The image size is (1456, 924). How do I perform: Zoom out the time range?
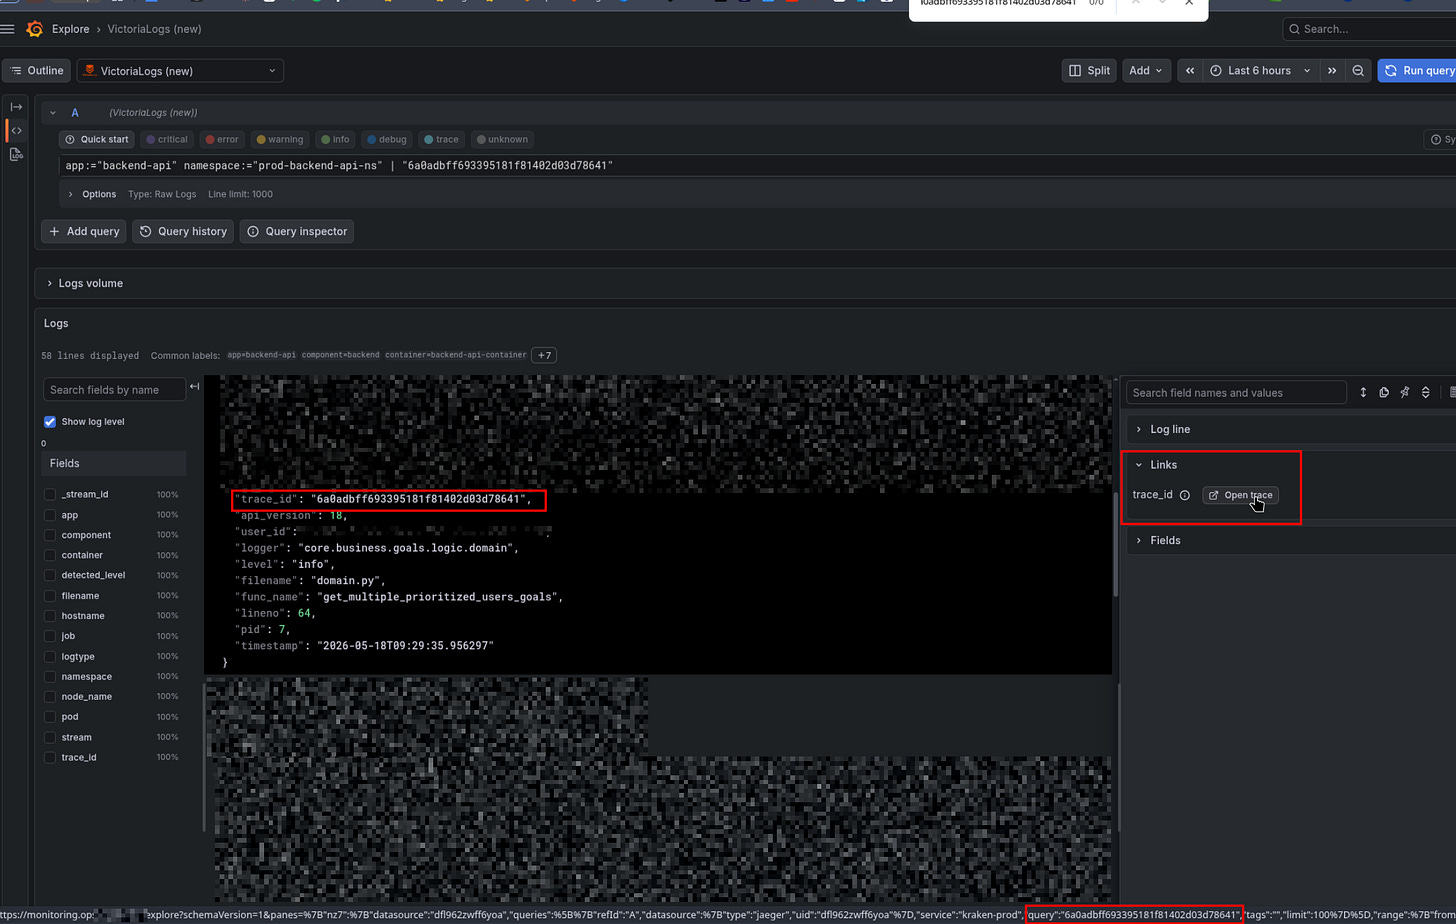(x=1358, y=71)
